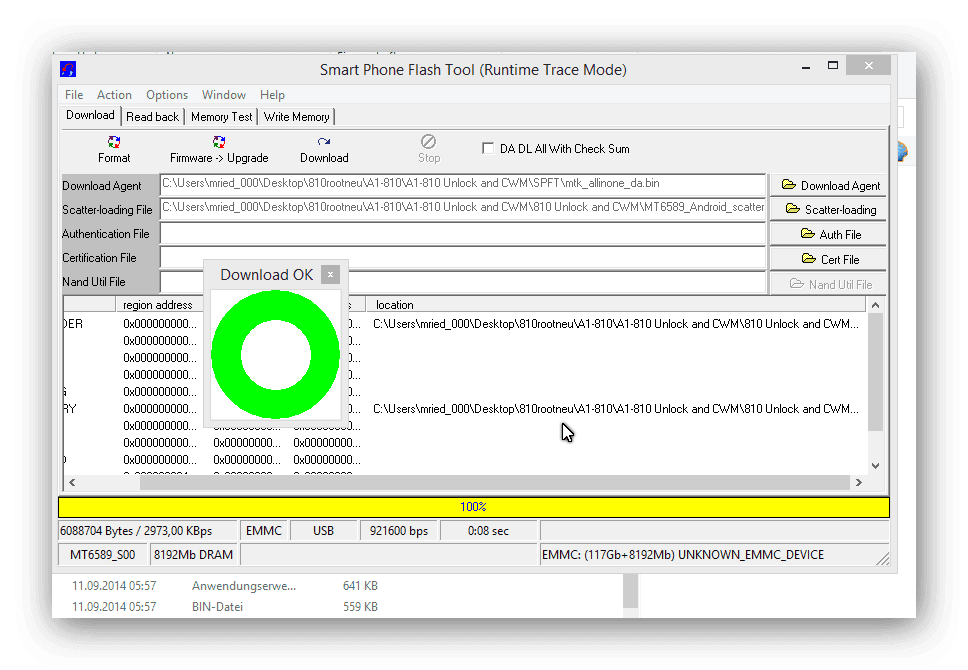Viewport: 968px width, 670px height.
Task: Open the Action menu
Action: (x=114, y=94)
